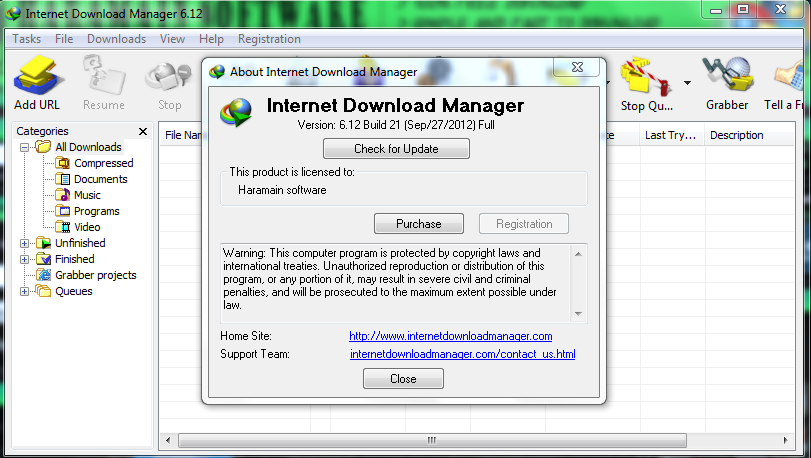811x458 pixels.
Task: Collapse the All Downloads tree node
Action: 24,147
